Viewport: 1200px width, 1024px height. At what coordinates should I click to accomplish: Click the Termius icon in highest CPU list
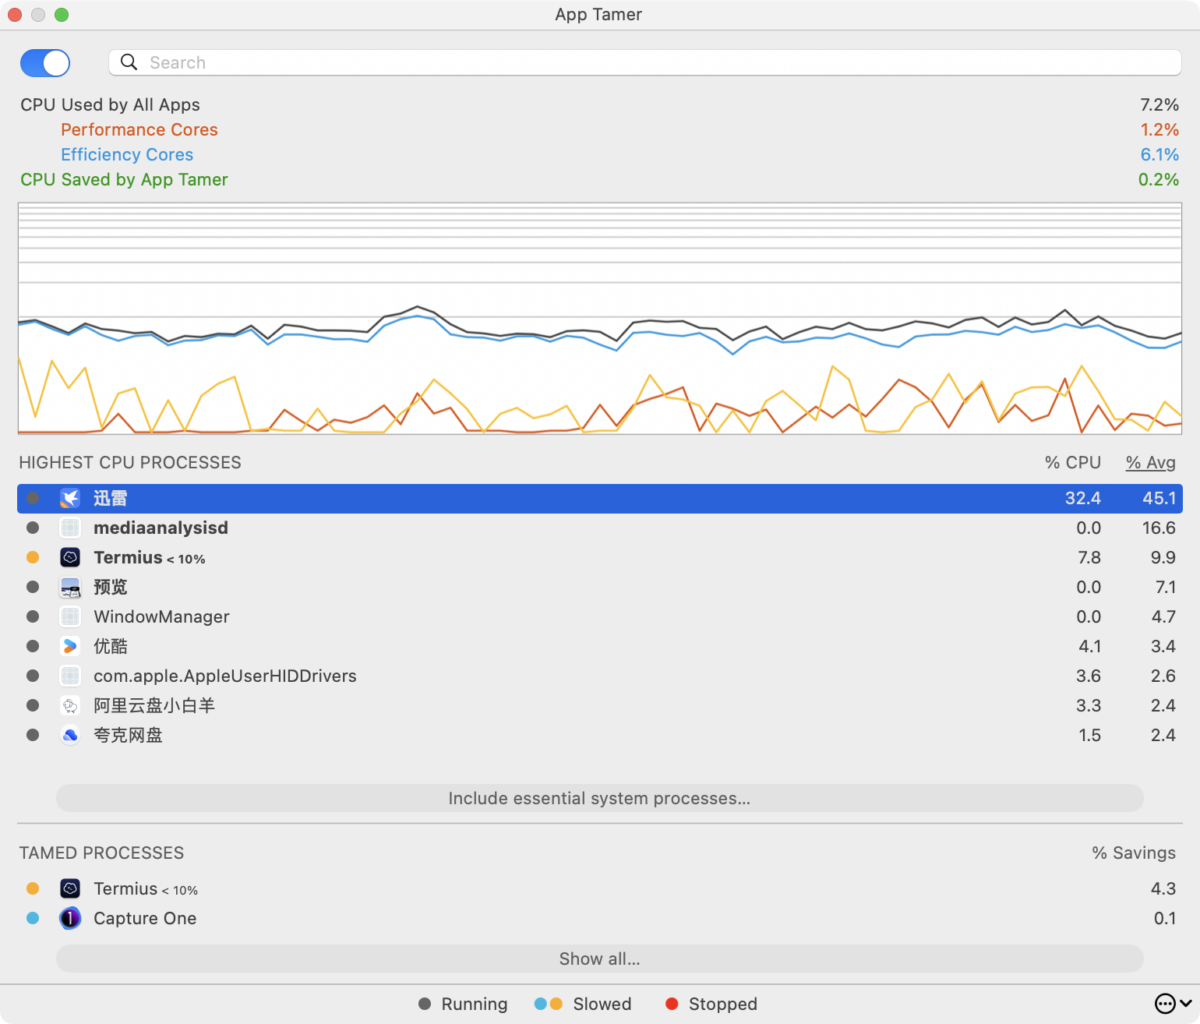(69, 557)
